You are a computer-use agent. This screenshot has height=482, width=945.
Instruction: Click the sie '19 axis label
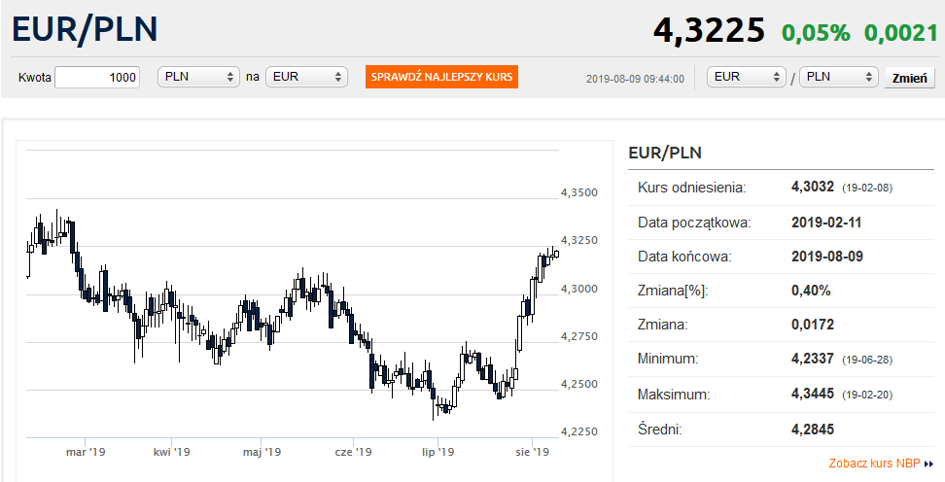tap(532, 451)
